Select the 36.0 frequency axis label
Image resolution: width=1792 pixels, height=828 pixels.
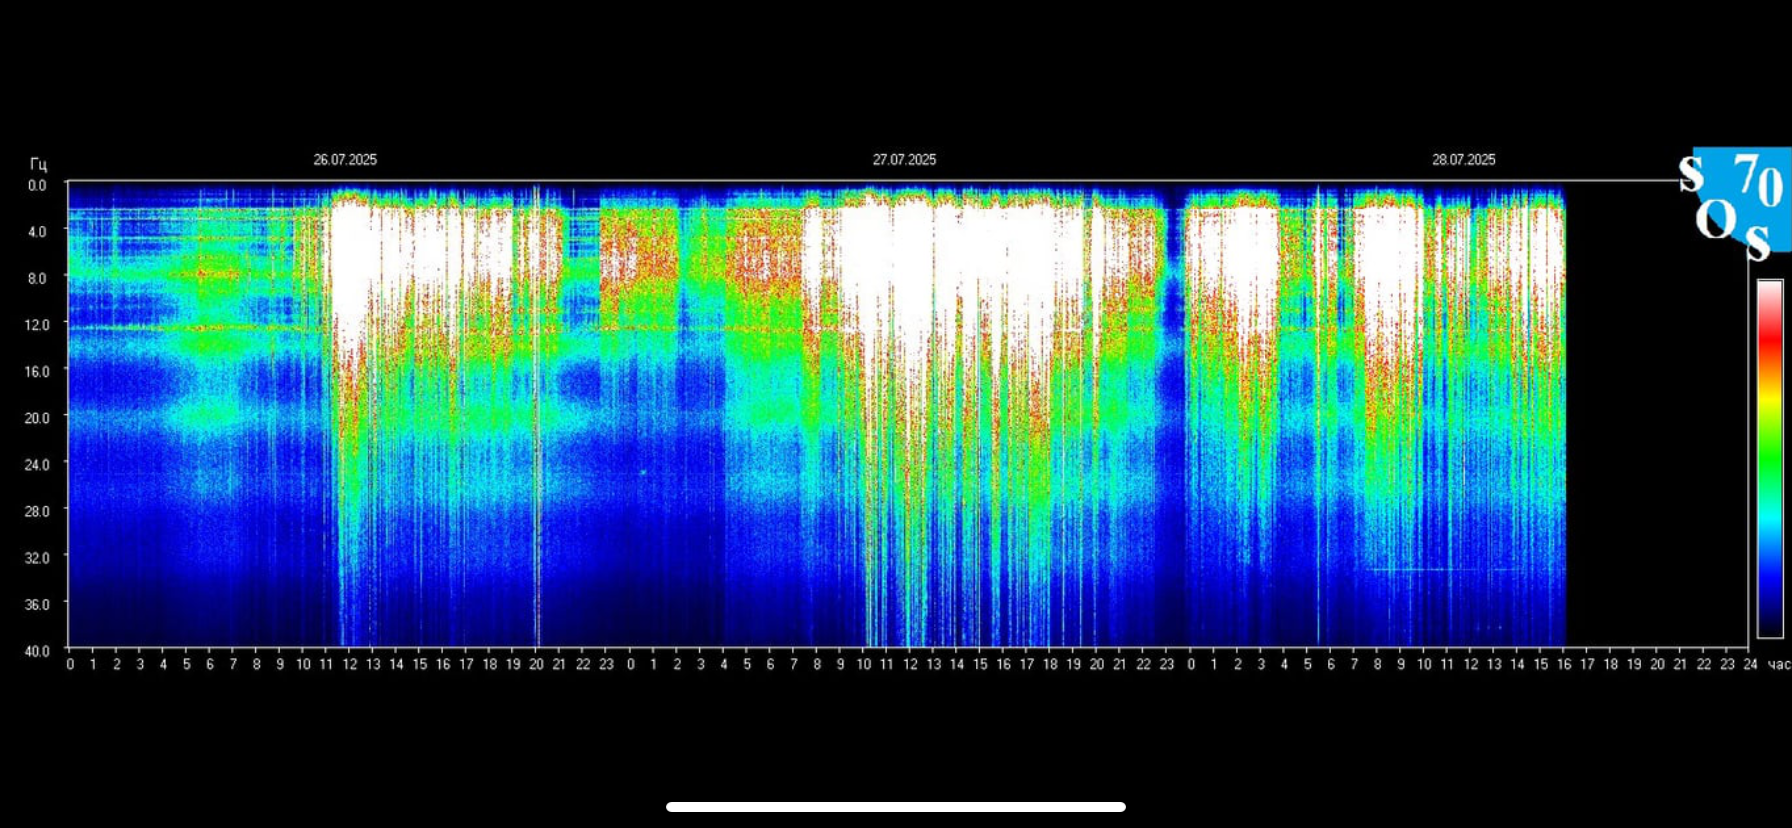click(x=37, y=604)
